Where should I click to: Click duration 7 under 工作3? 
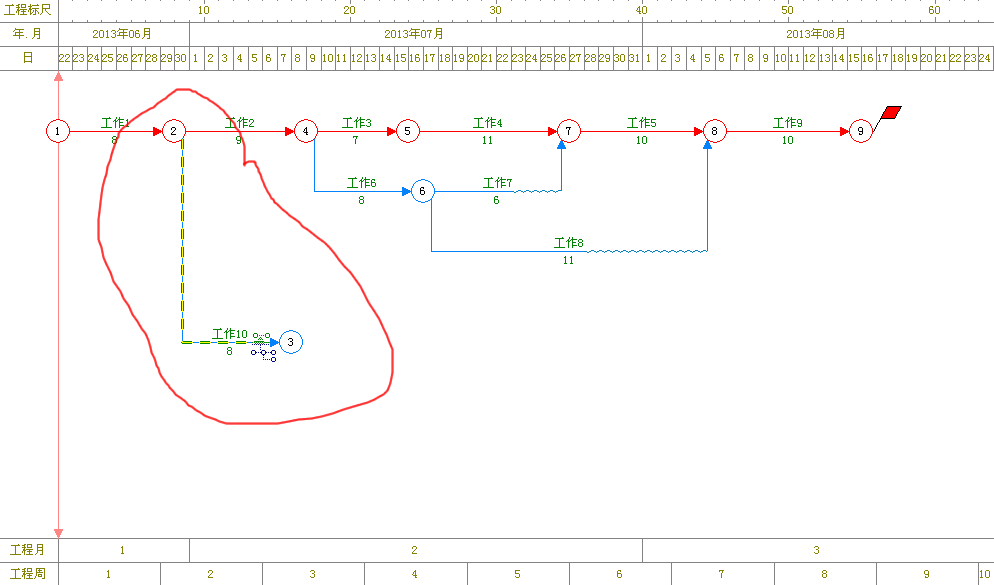click(x=356, y=140)
